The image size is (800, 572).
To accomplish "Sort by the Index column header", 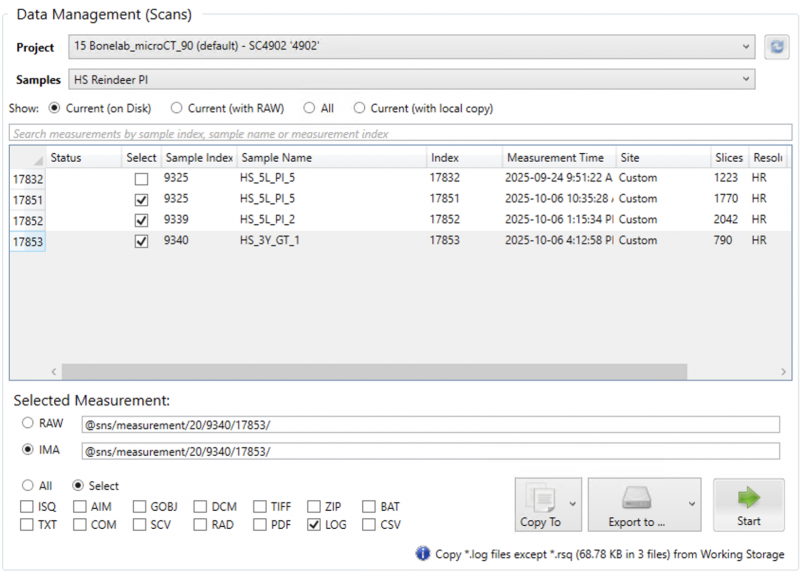I will [464, 158].
